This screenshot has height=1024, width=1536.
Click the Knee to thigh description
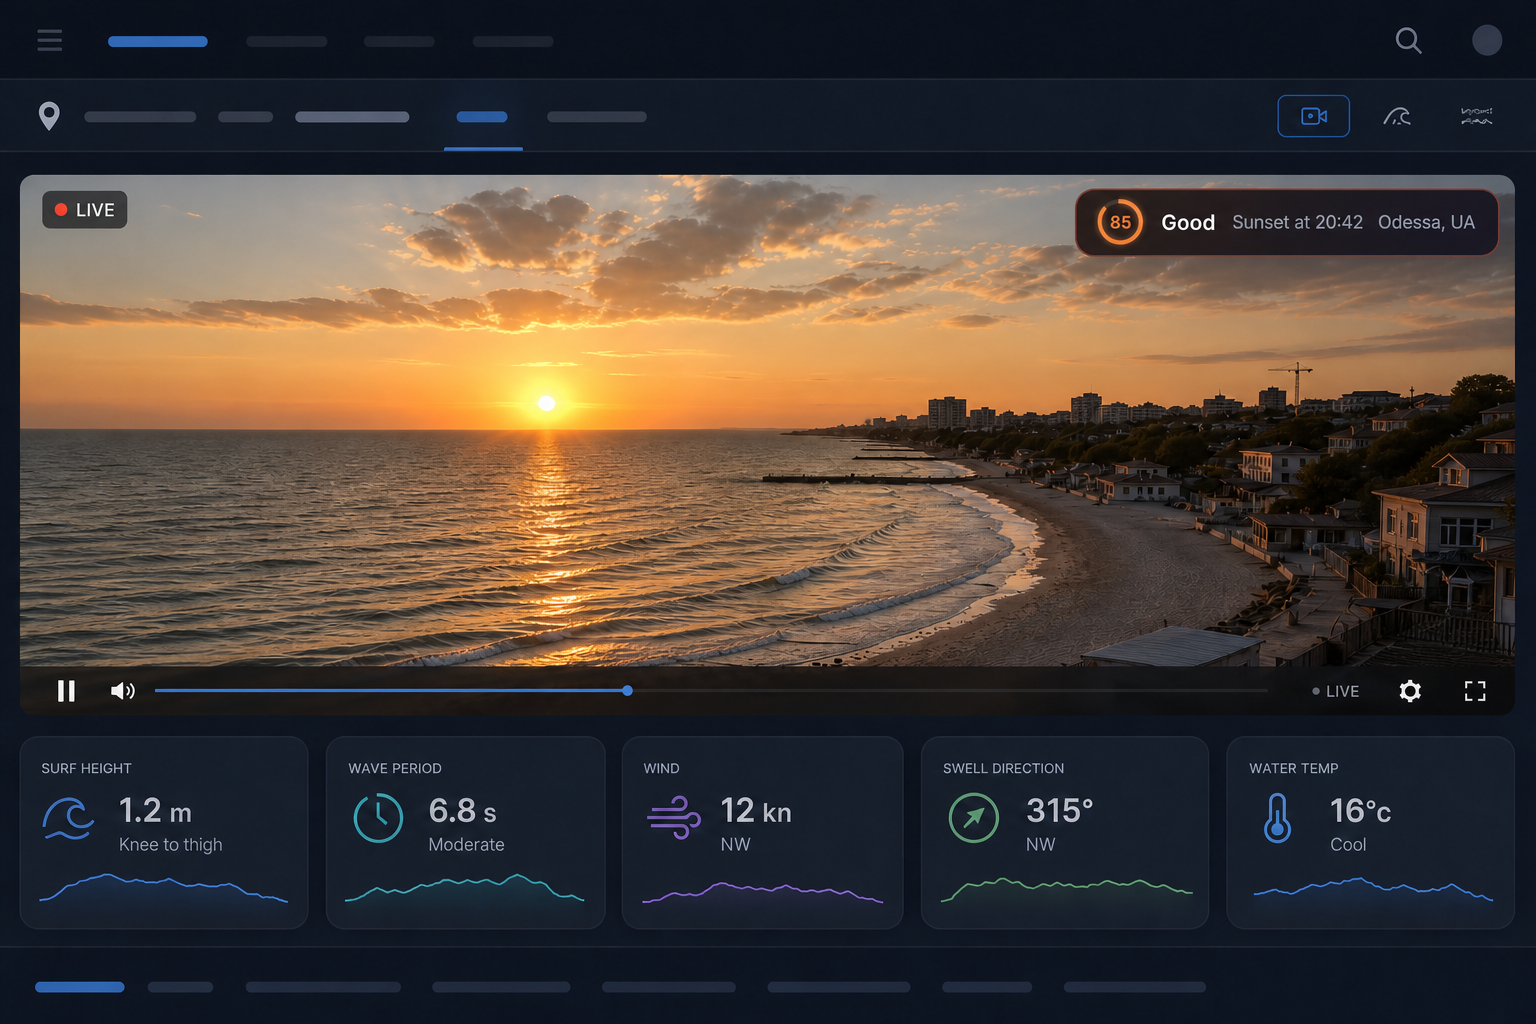(x=170, y=845)
